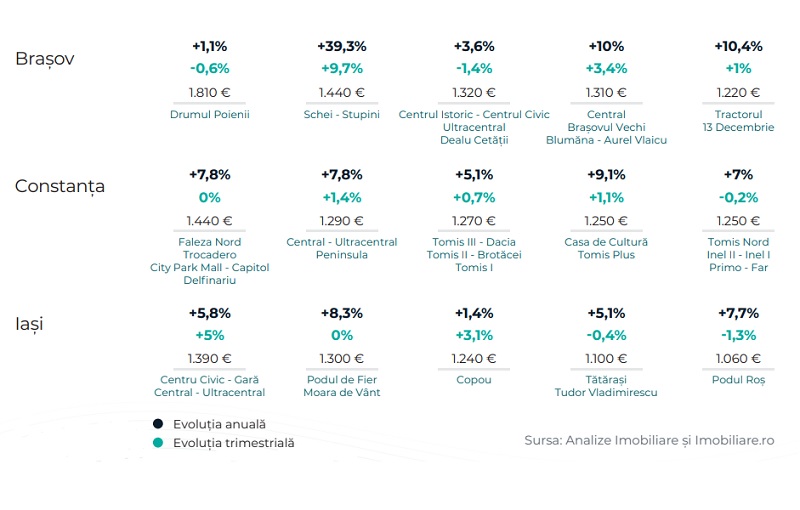The image size is (800, 510).
Task: Open the Schei - Stupini neighborhood label
Action: pyautogui.click(x=342, y=115)
